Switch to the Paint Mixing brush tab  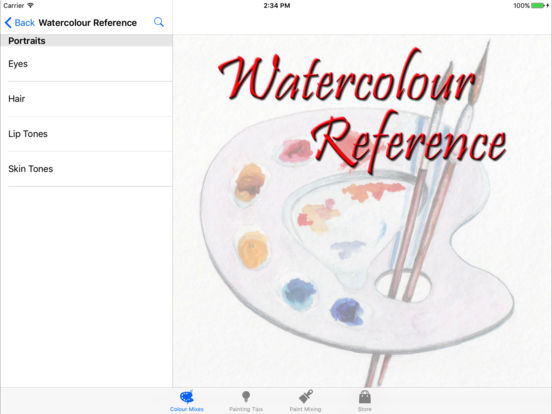click(305, 401)
